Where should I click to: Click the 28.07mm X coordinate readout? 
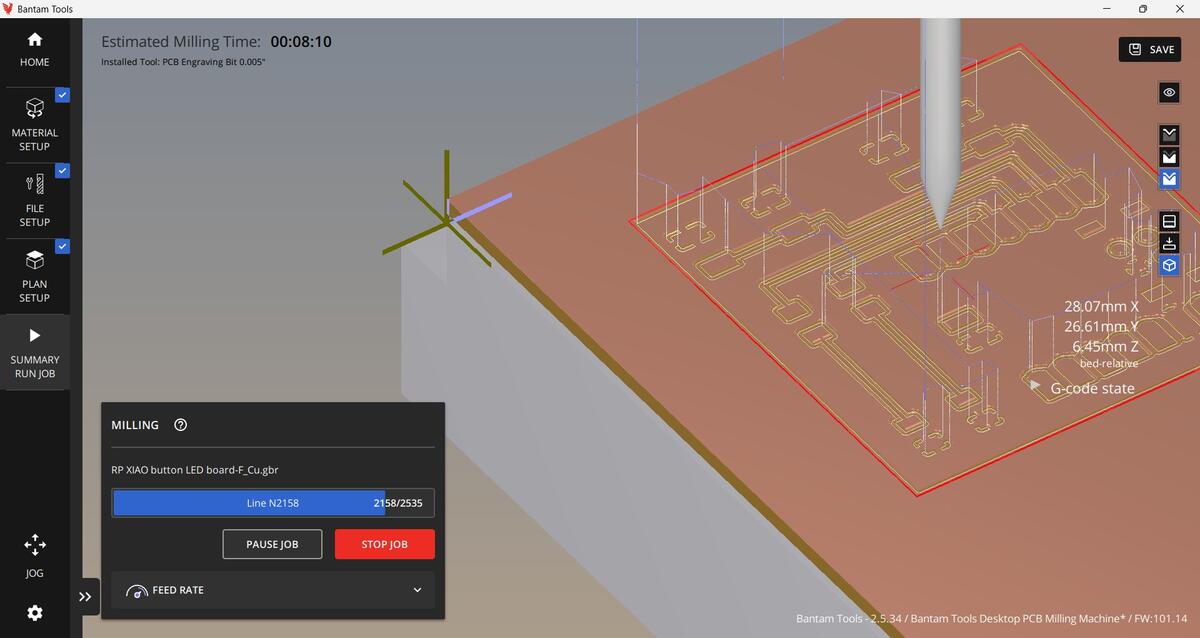click(x=1101, y=307)
